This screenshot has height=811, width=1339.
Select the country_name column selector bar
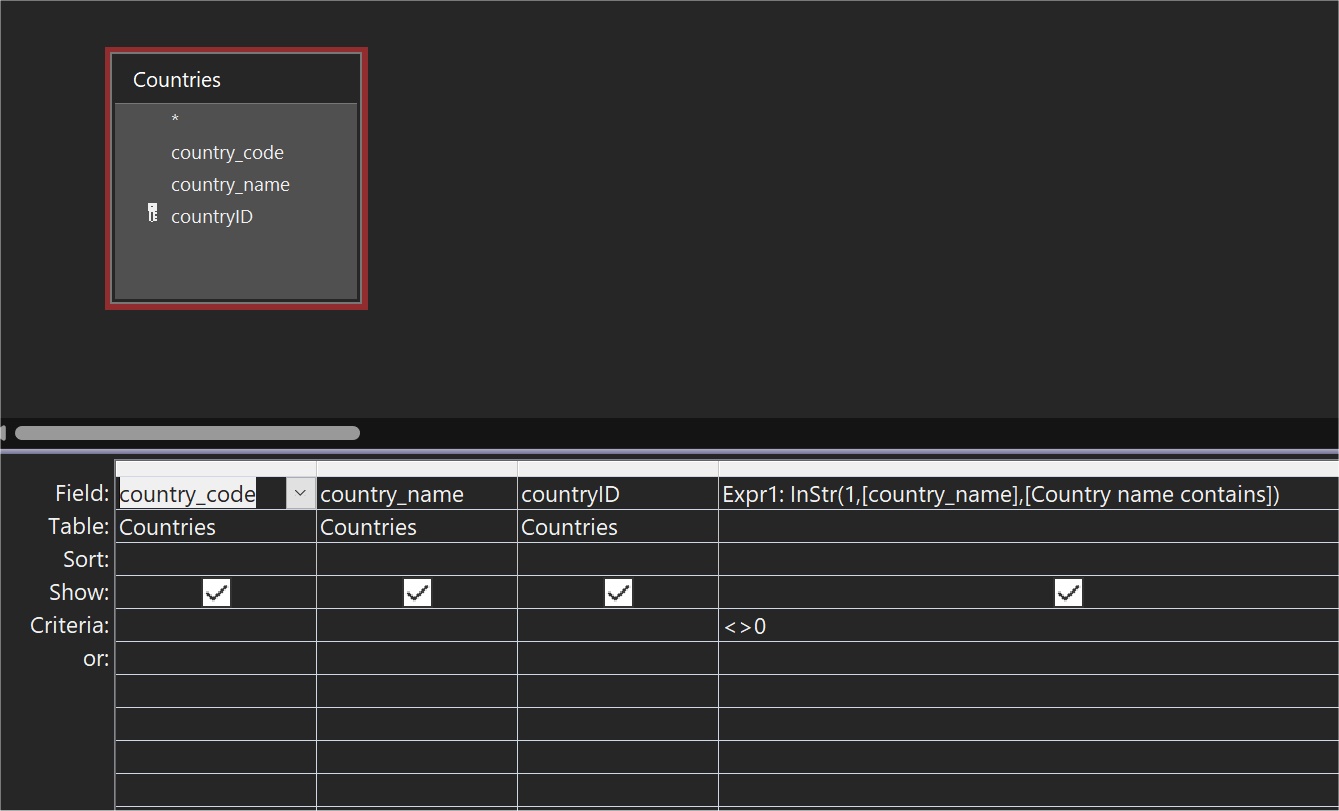click(417, 469)
